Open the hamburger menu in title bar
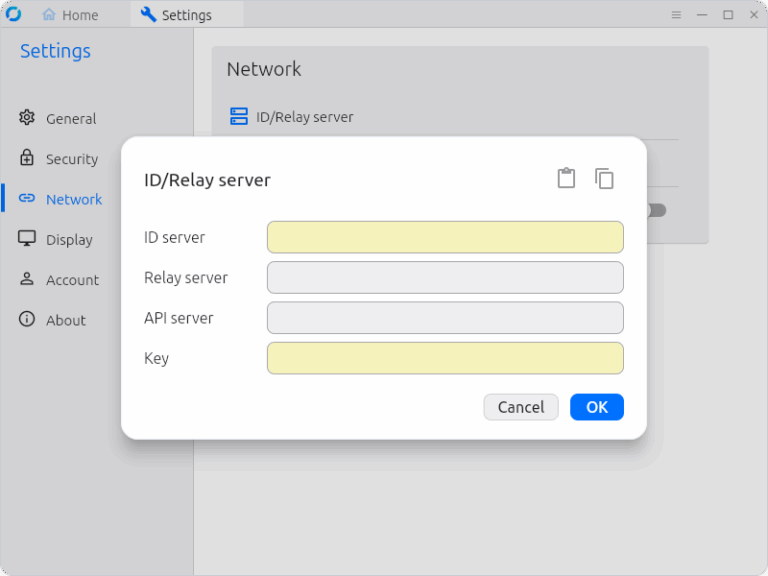 (676, 15)
